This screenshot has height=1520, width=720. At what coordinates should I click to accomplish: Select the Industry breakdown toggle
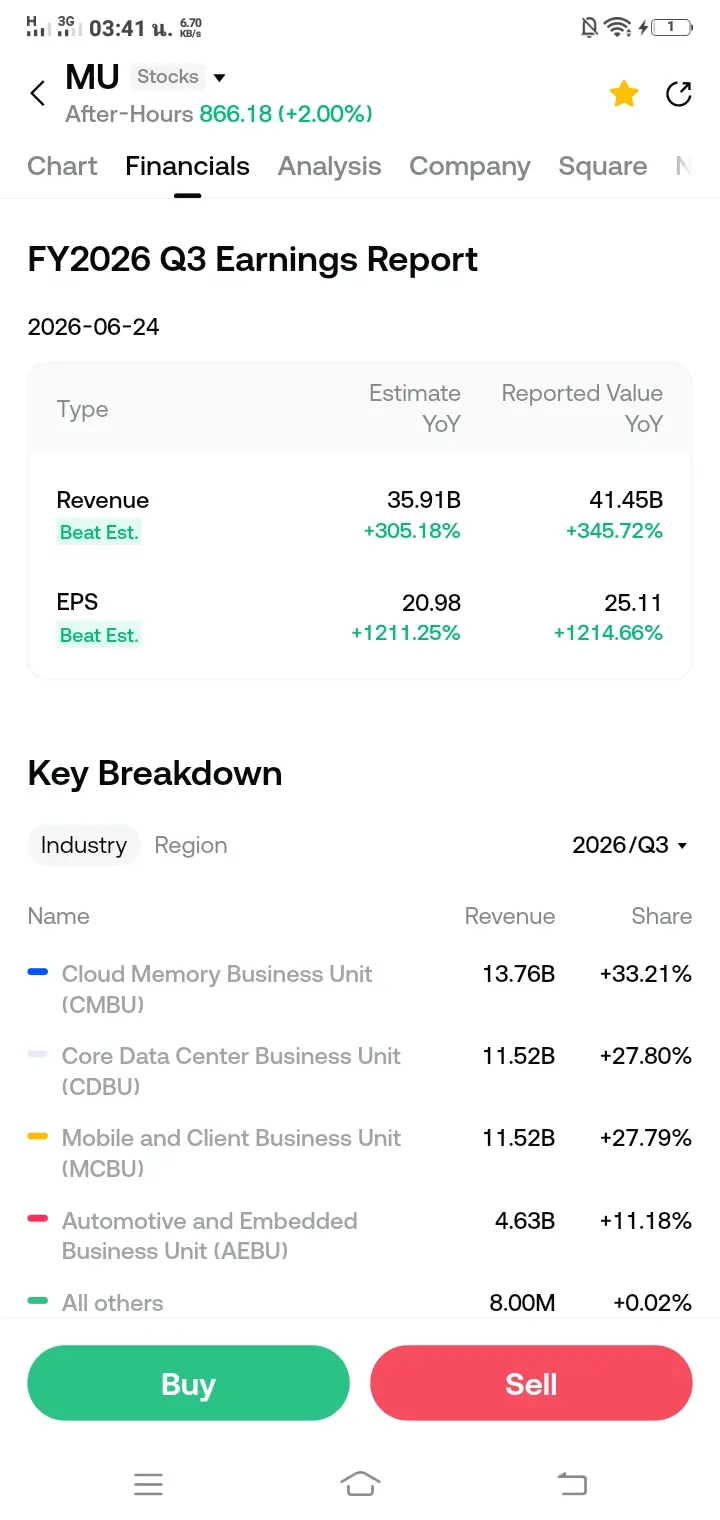pos(84,845)
